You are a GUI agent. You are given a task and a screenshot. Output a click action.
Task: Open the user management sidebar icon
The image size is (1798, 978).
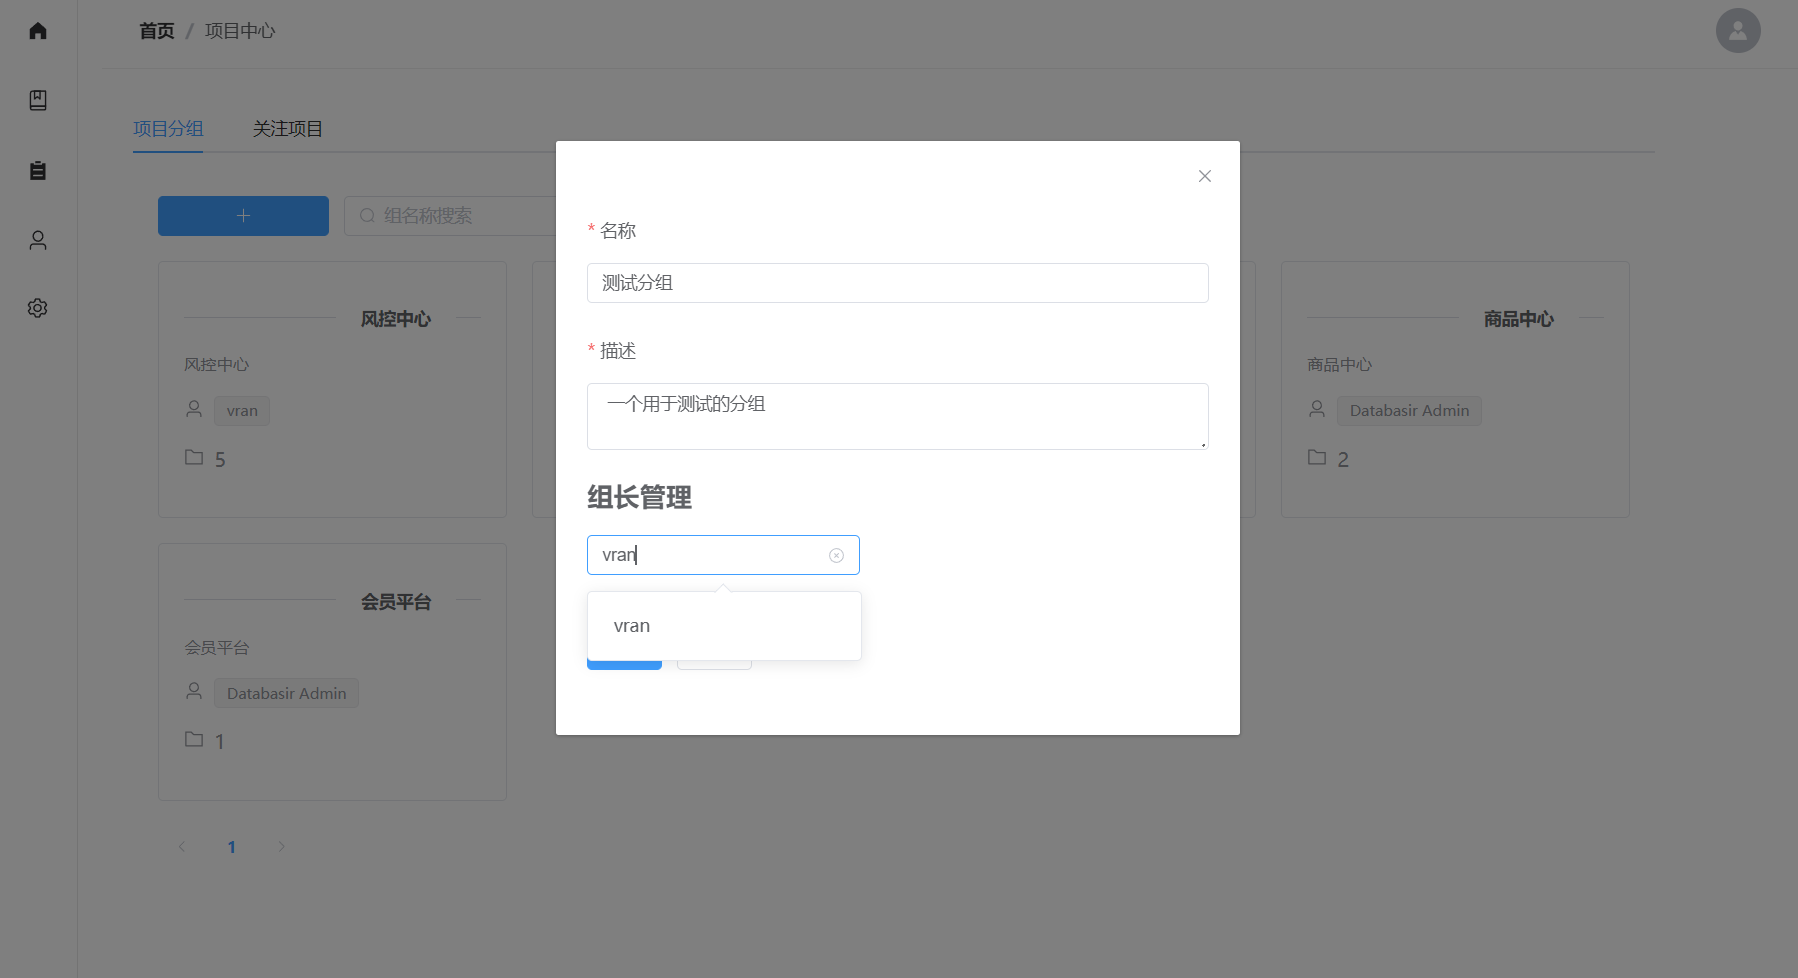pos(38,240)
